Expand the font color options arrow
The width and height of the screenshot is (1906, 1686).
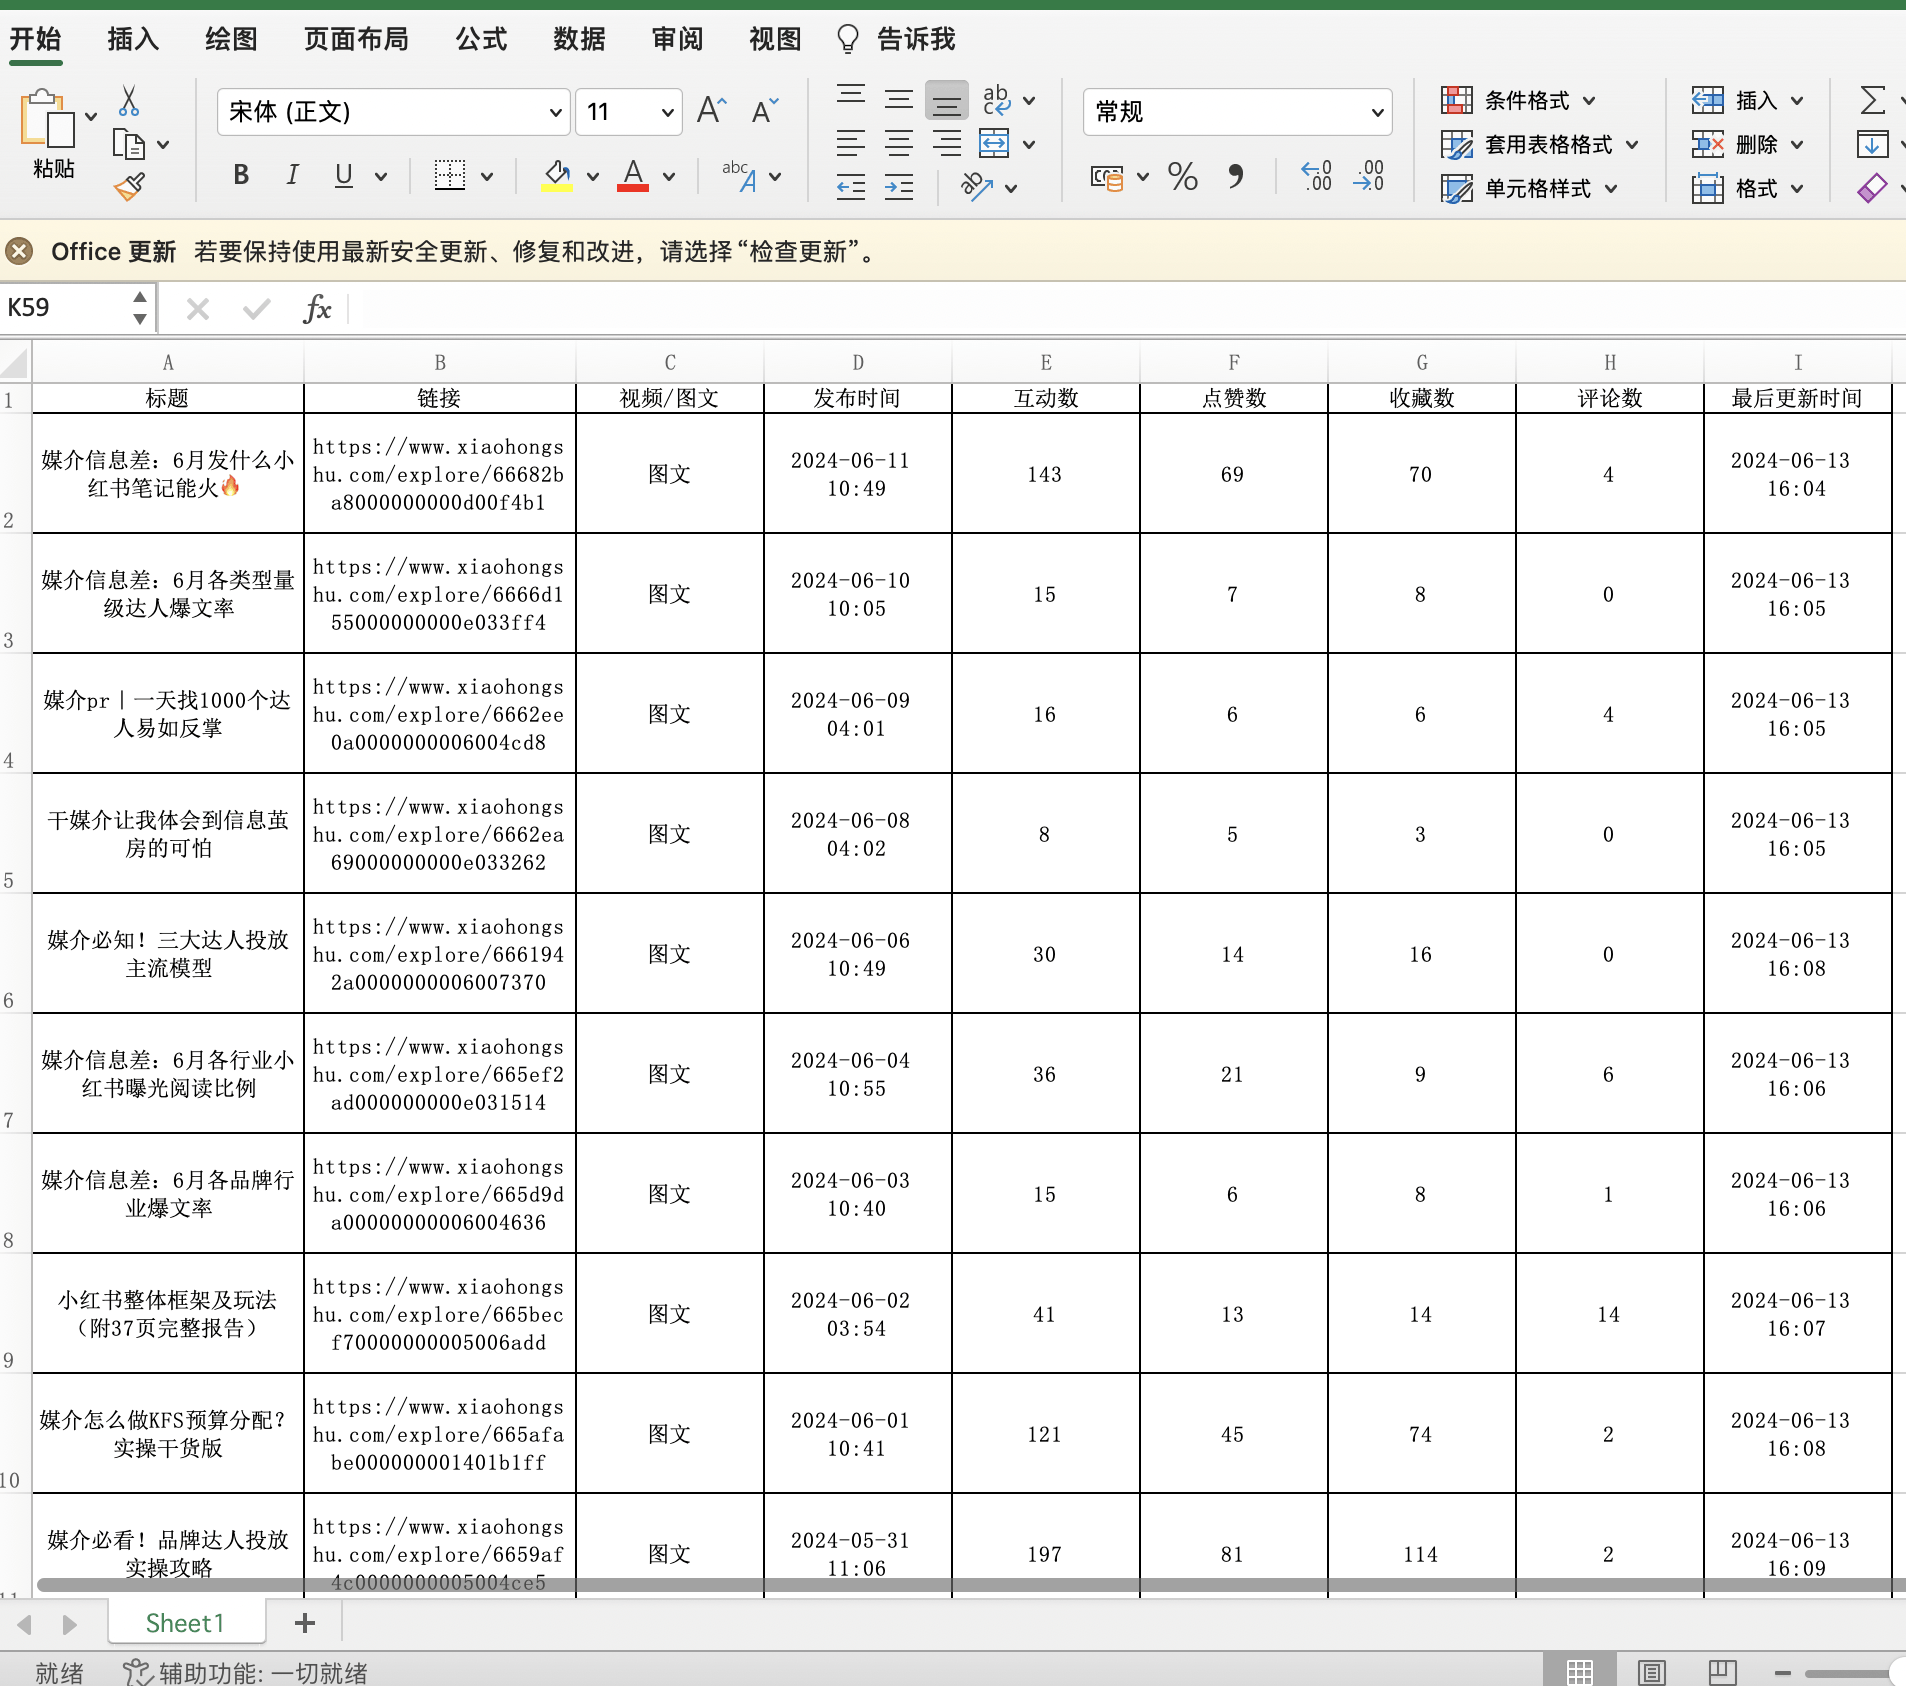coord(669,177)
